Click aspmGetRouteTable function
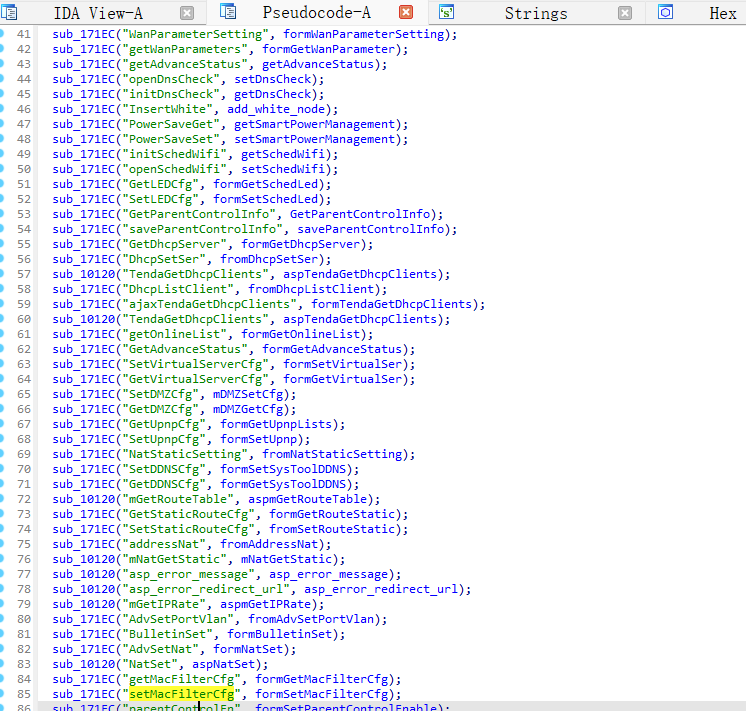746x711 pixels. coord(308,499)
